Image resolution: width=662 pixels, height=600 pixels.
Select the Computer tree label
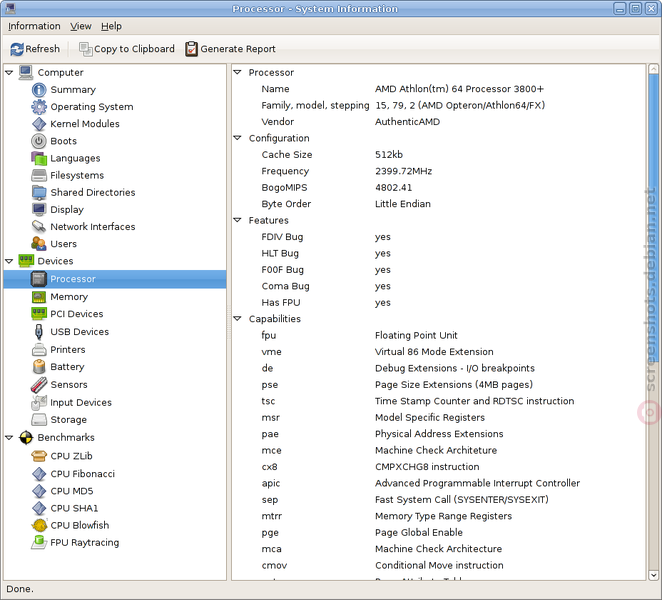pos(60,73)
